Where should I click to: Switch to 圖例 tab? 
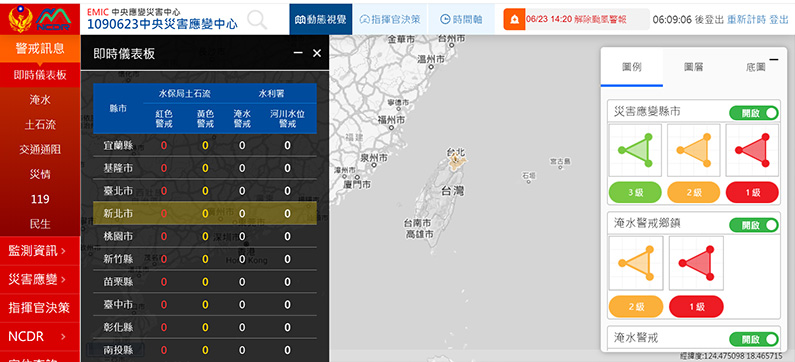coord(631,67)
